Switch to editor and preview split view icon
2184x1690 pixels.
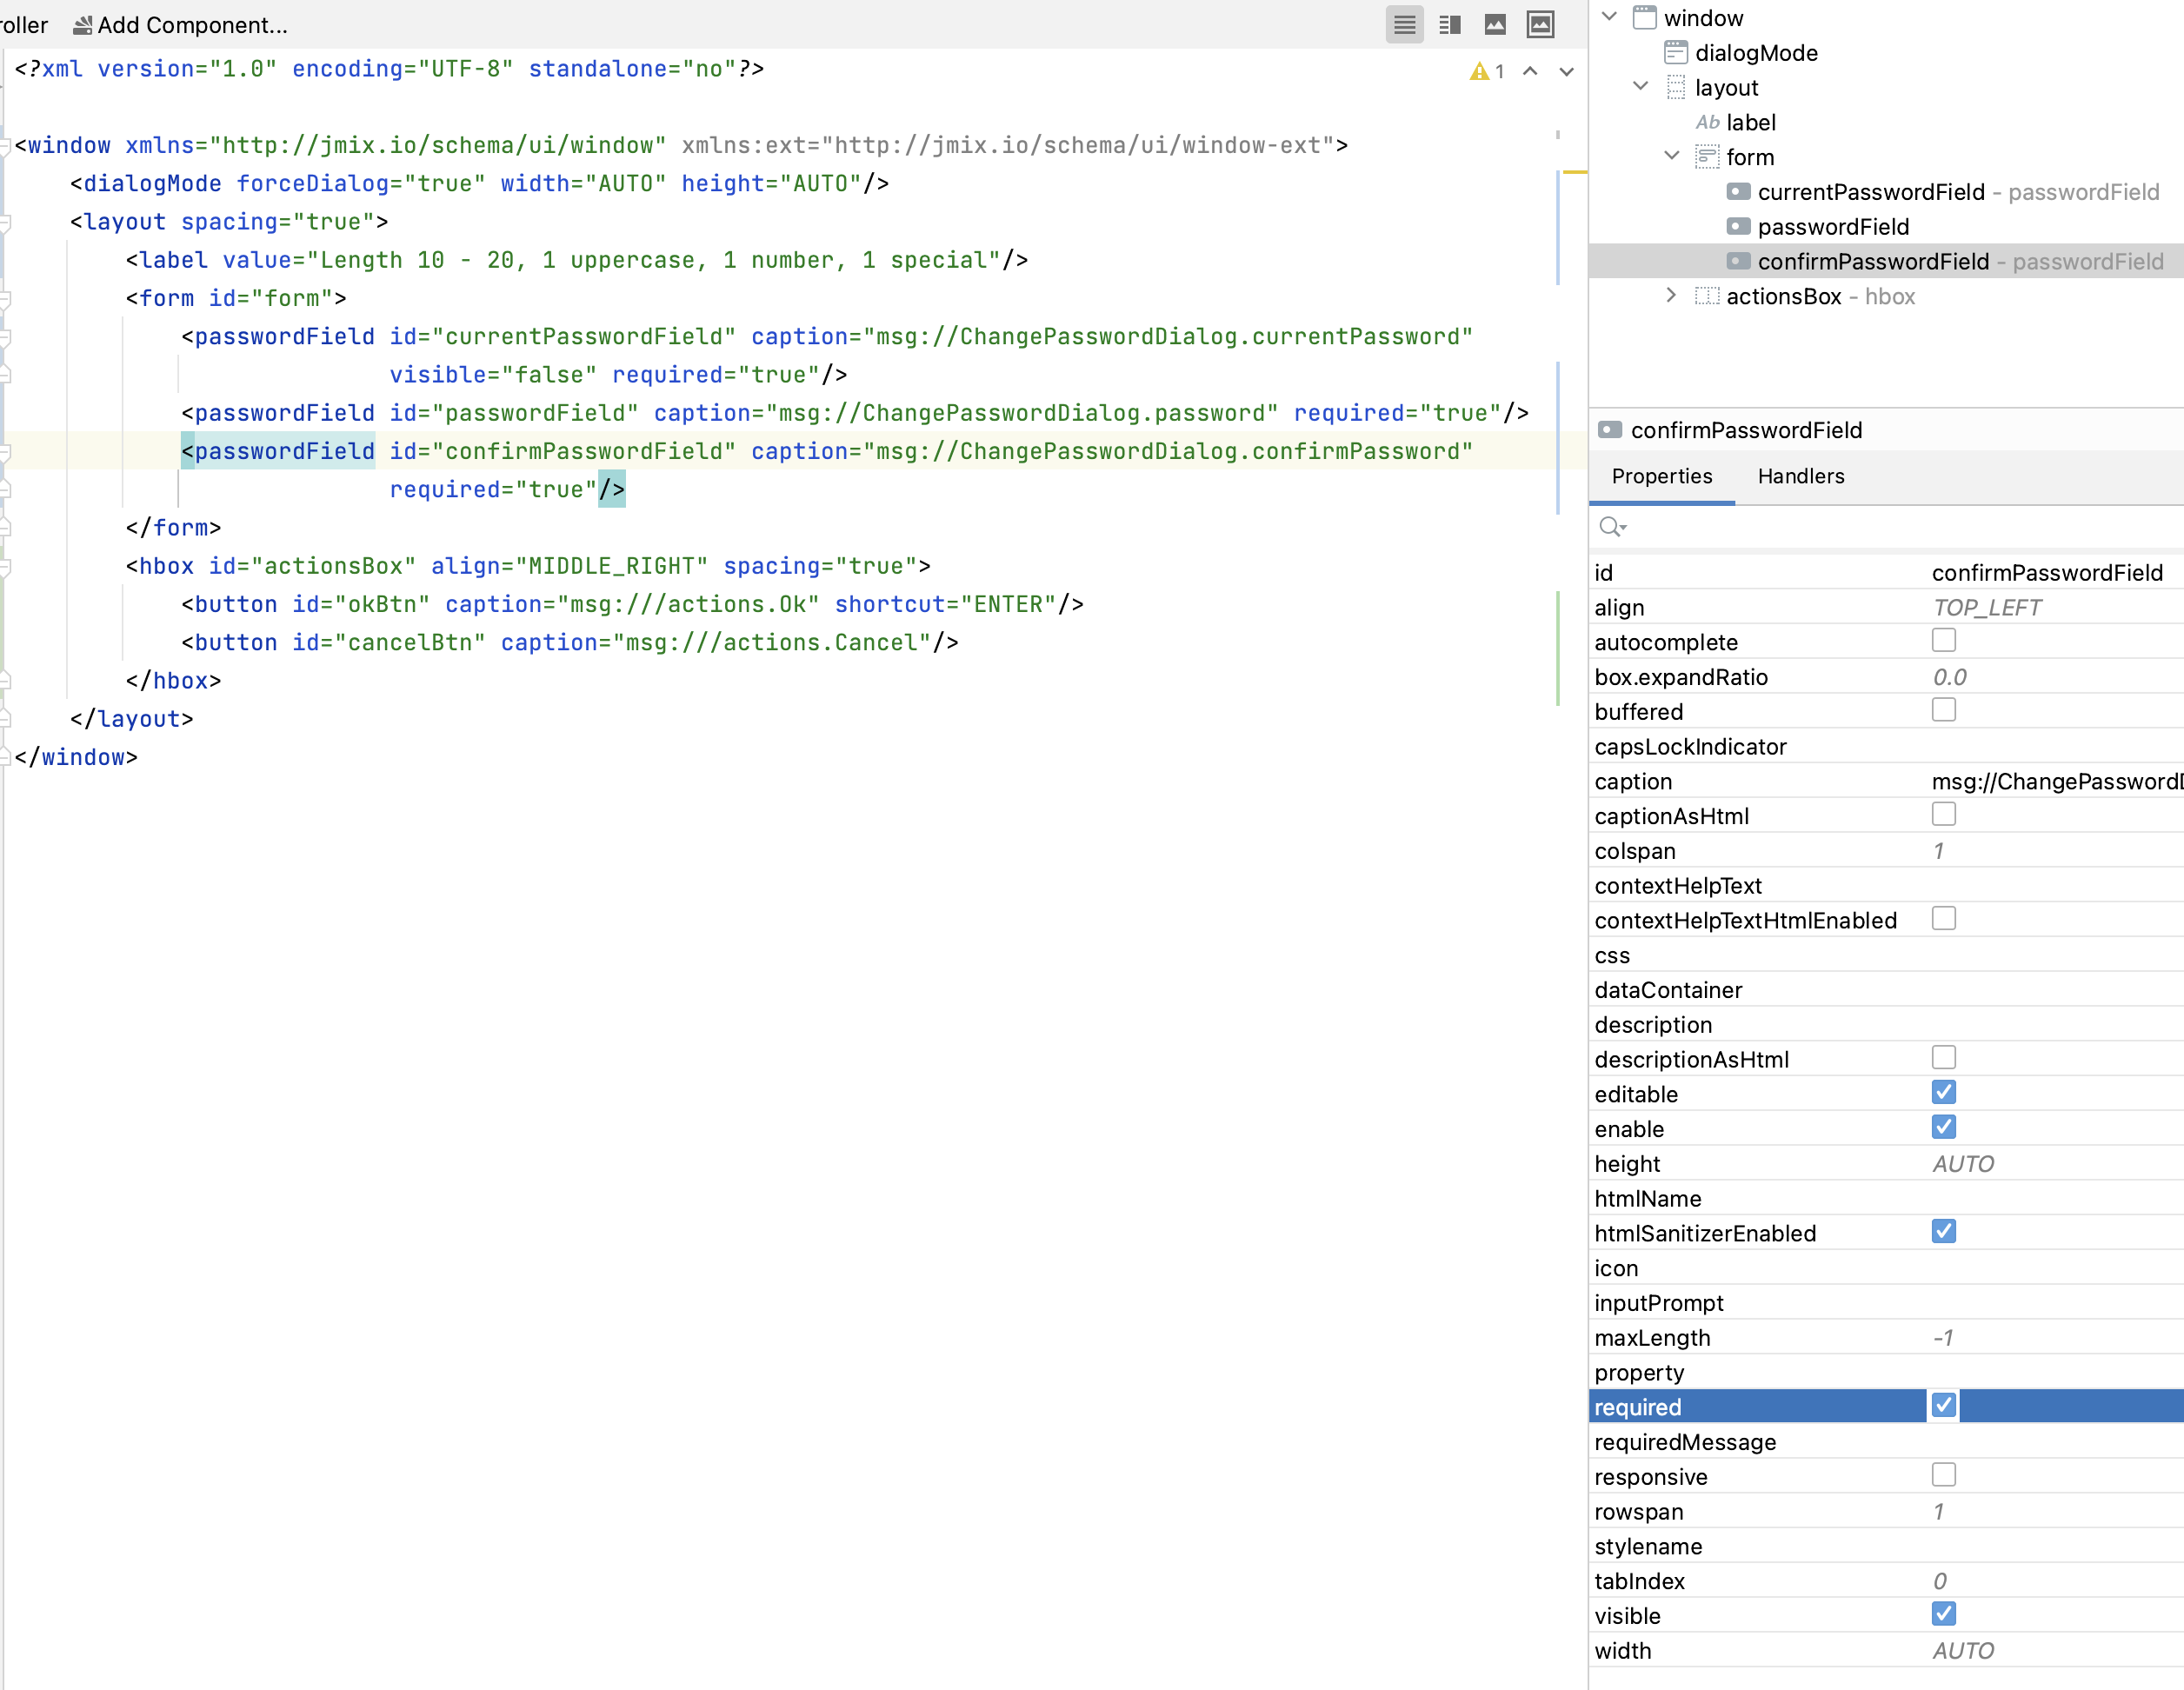1449,25
